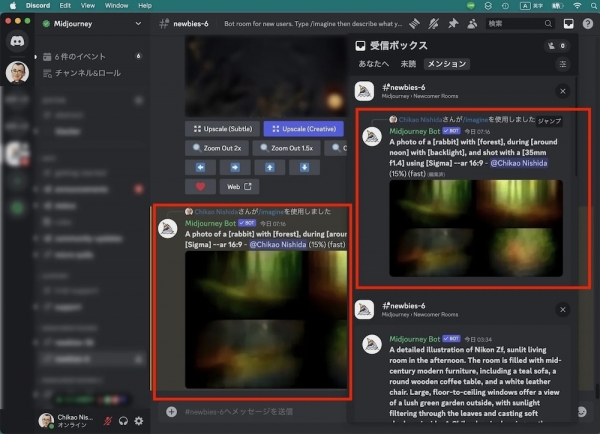Viewport: 600px width, 434px height.
Task: Open user settings gear icon
Action: coord(139,420)
